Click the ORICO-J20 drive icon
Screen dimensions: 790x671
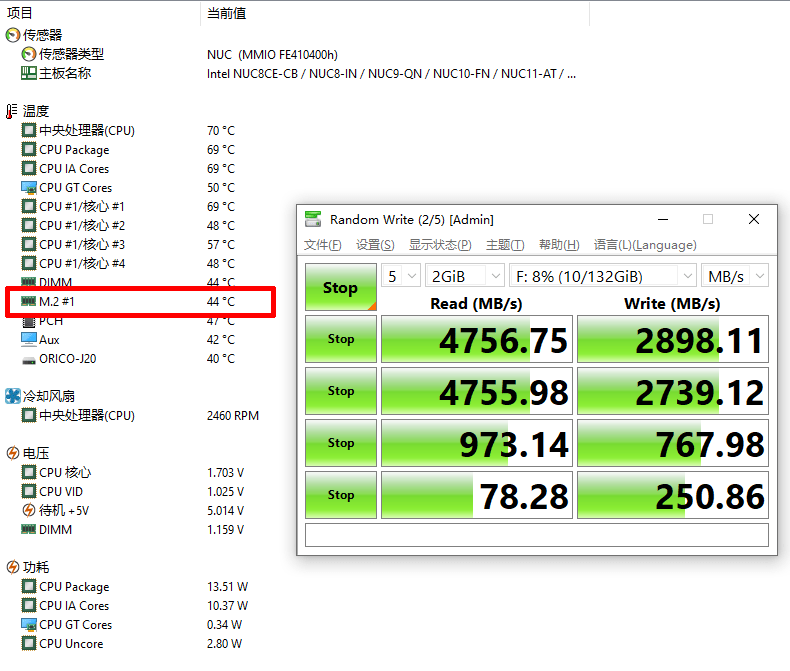29,360
